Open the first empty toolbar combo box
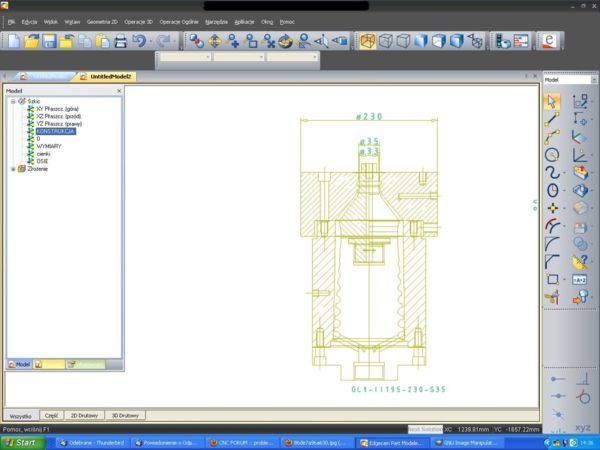Viewport: 600px width, 450px height. pyautogui.click(x=185, y=57)
